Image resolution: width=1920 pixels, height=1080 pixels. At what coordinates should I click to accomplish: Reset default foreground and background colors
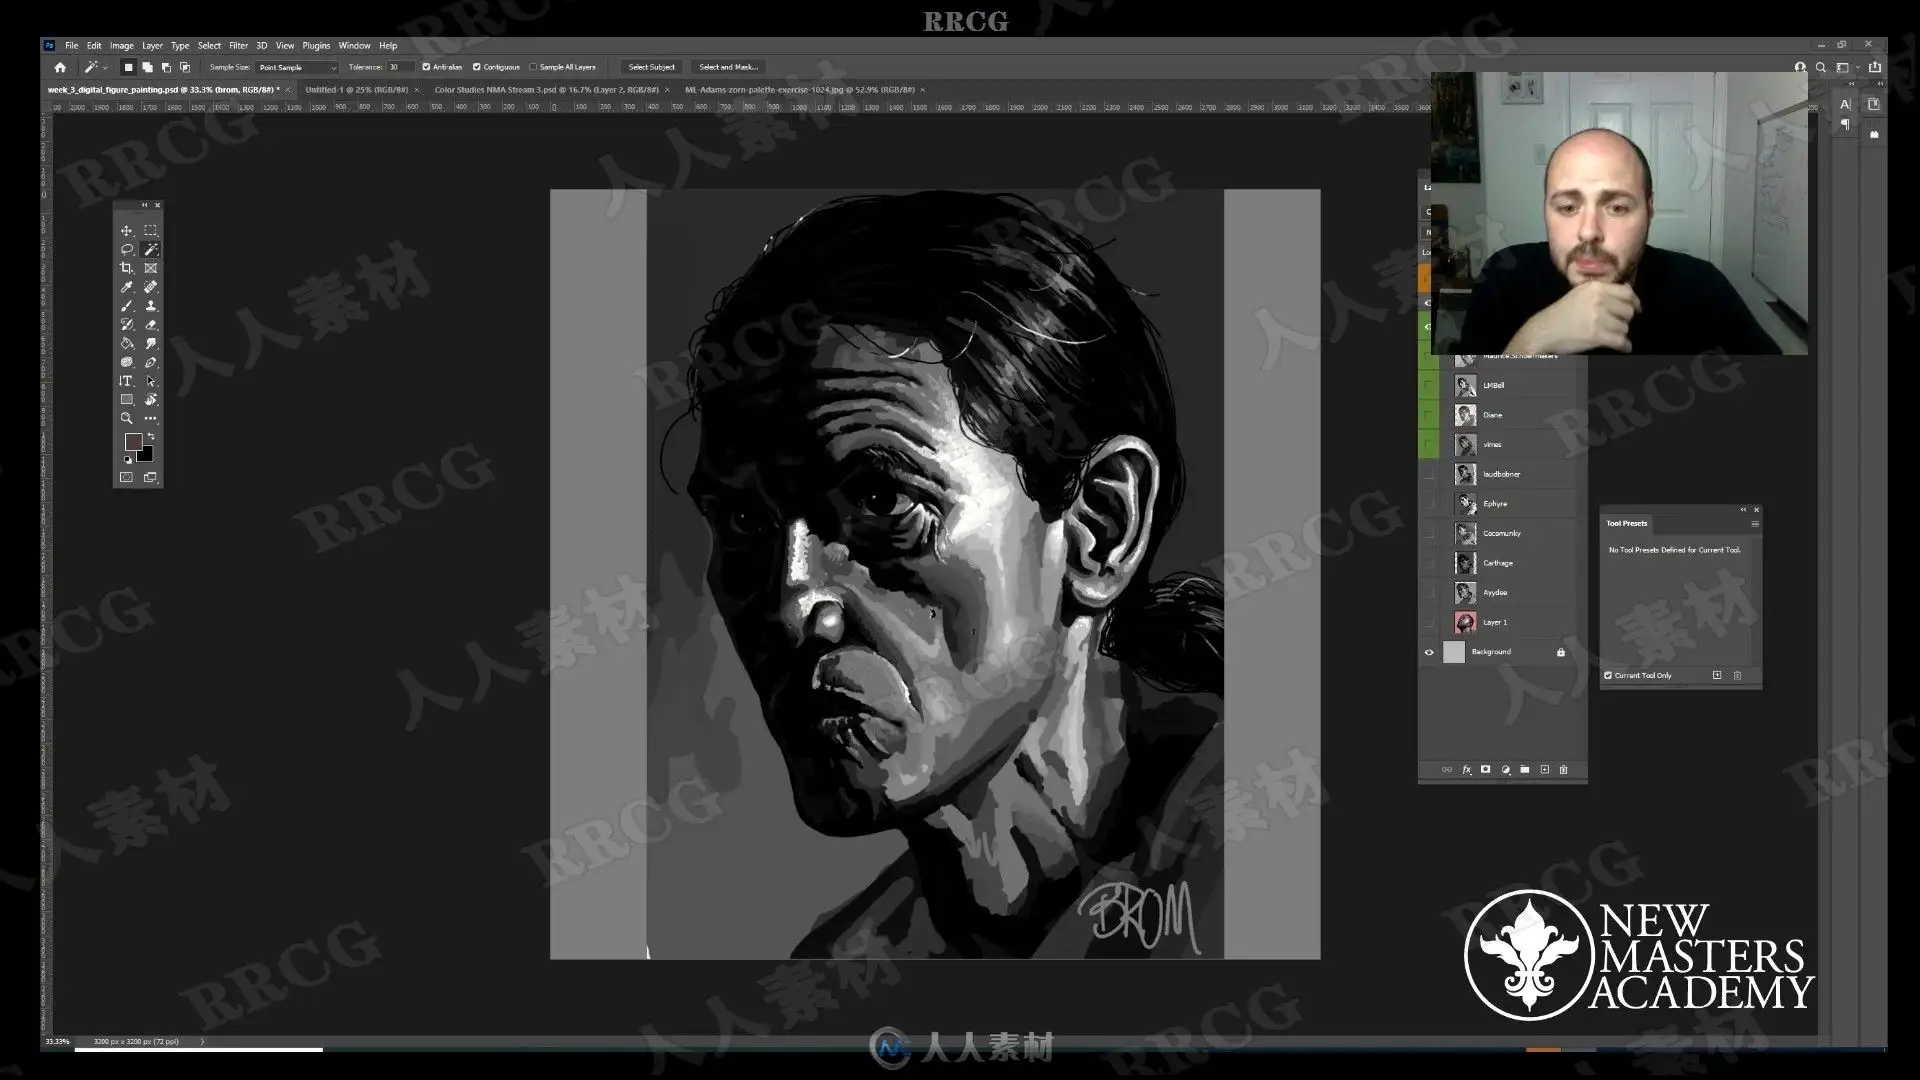coord(127,460)
